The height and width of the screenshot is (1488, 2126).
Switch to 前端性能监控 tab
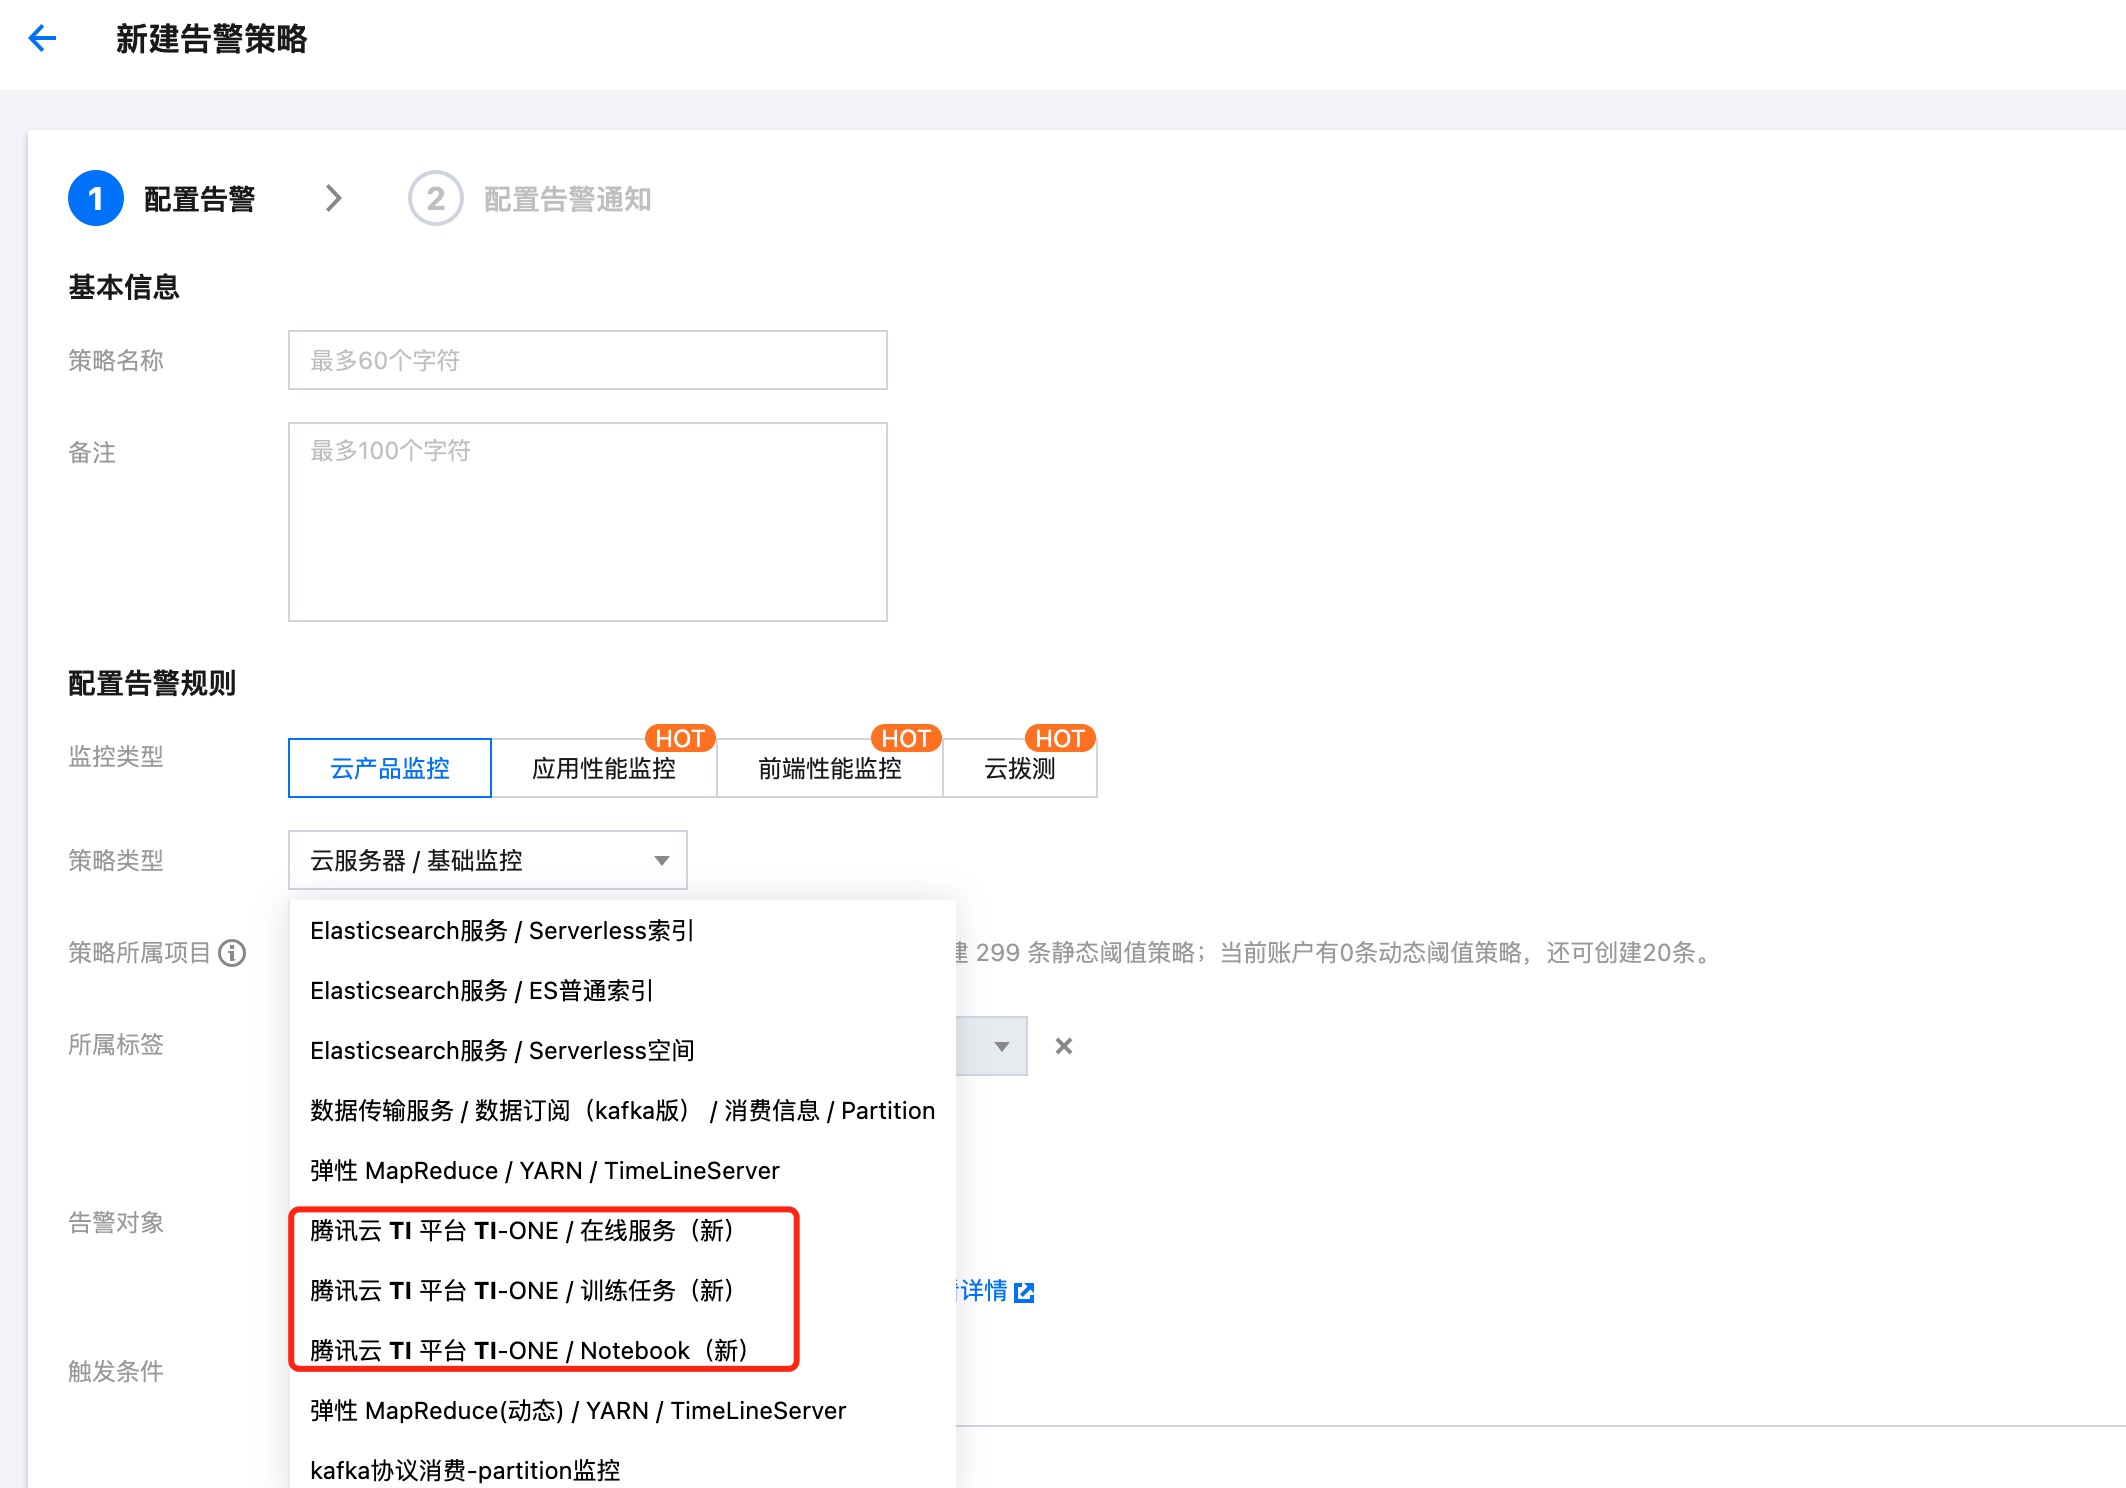tap(830, 768)
